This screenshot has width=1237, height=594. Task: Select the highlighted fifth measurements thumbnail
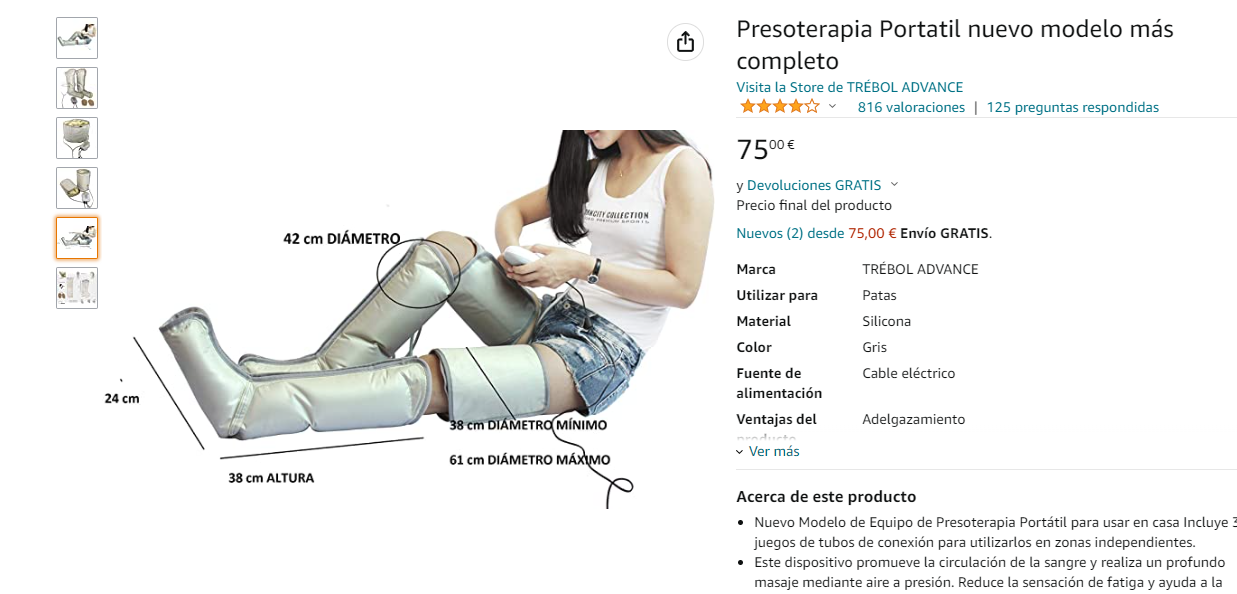click(x=77, y=238)
